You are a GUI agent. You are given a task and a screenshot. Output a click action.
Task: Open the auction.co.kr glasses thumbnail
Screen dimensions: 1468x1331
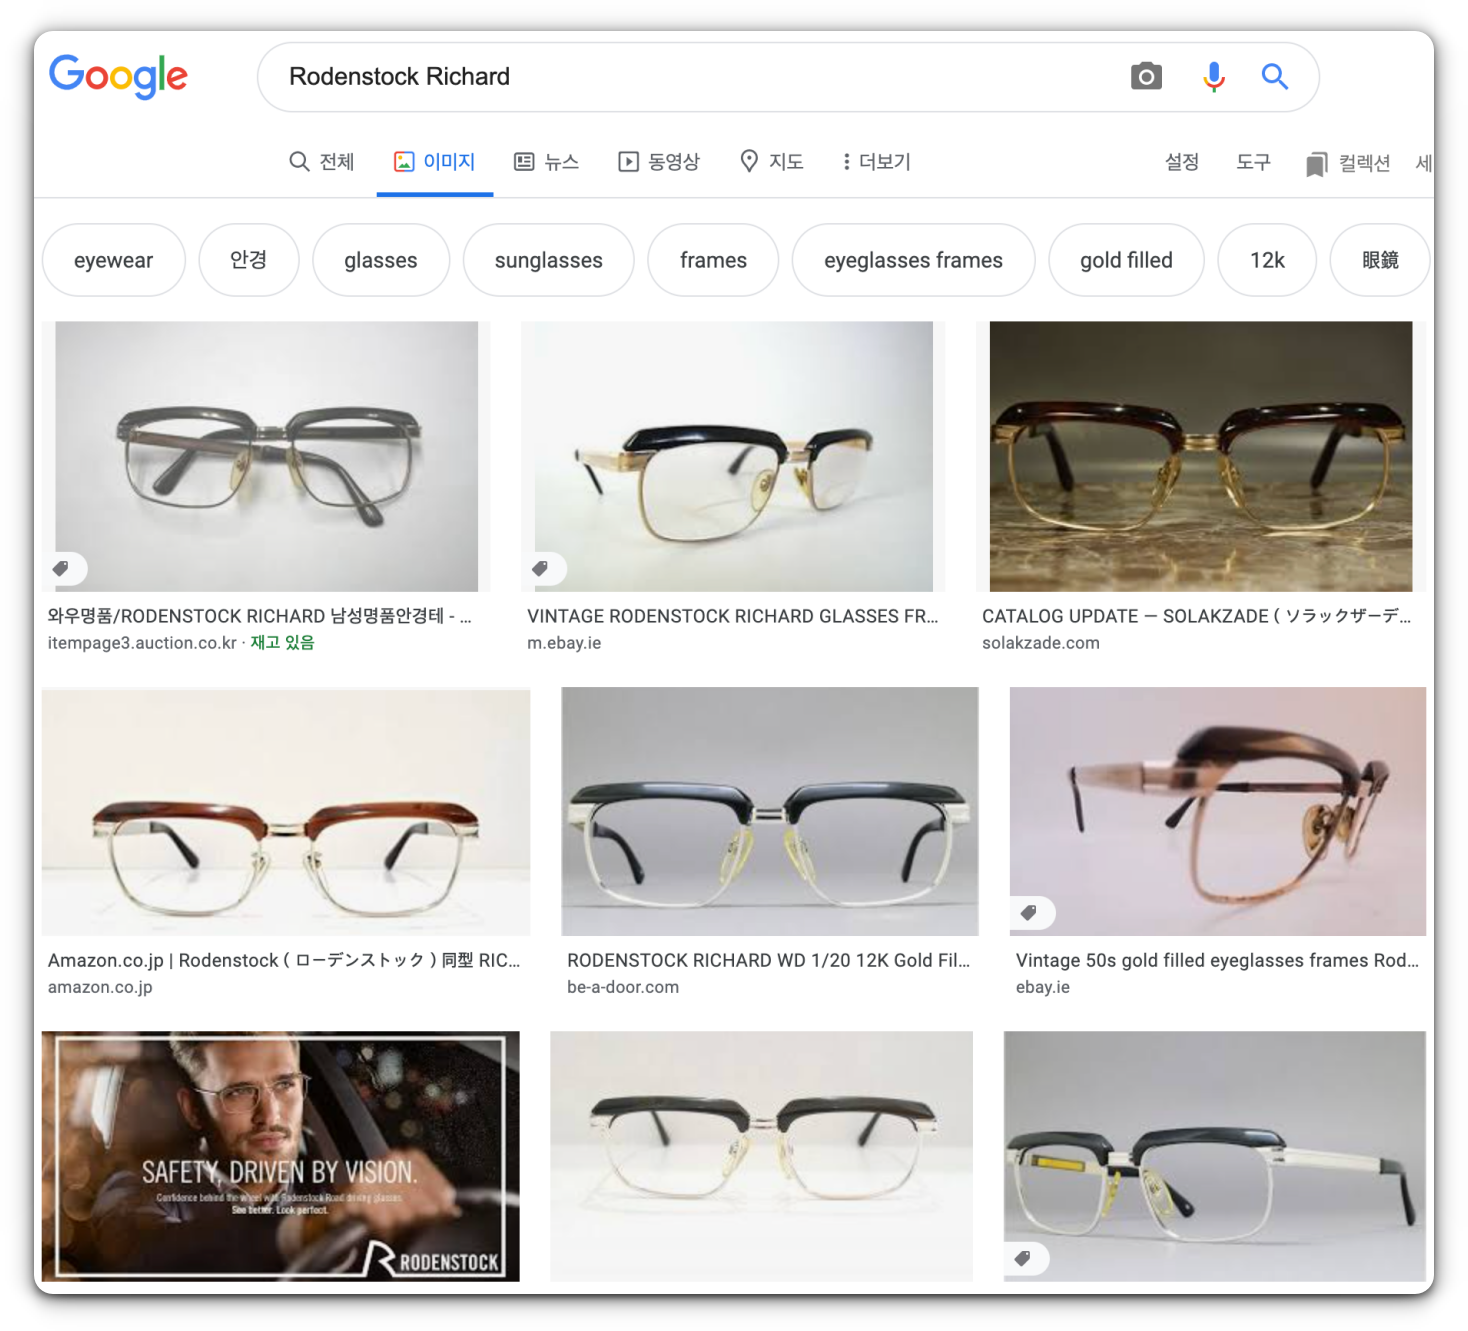[266, 456]
